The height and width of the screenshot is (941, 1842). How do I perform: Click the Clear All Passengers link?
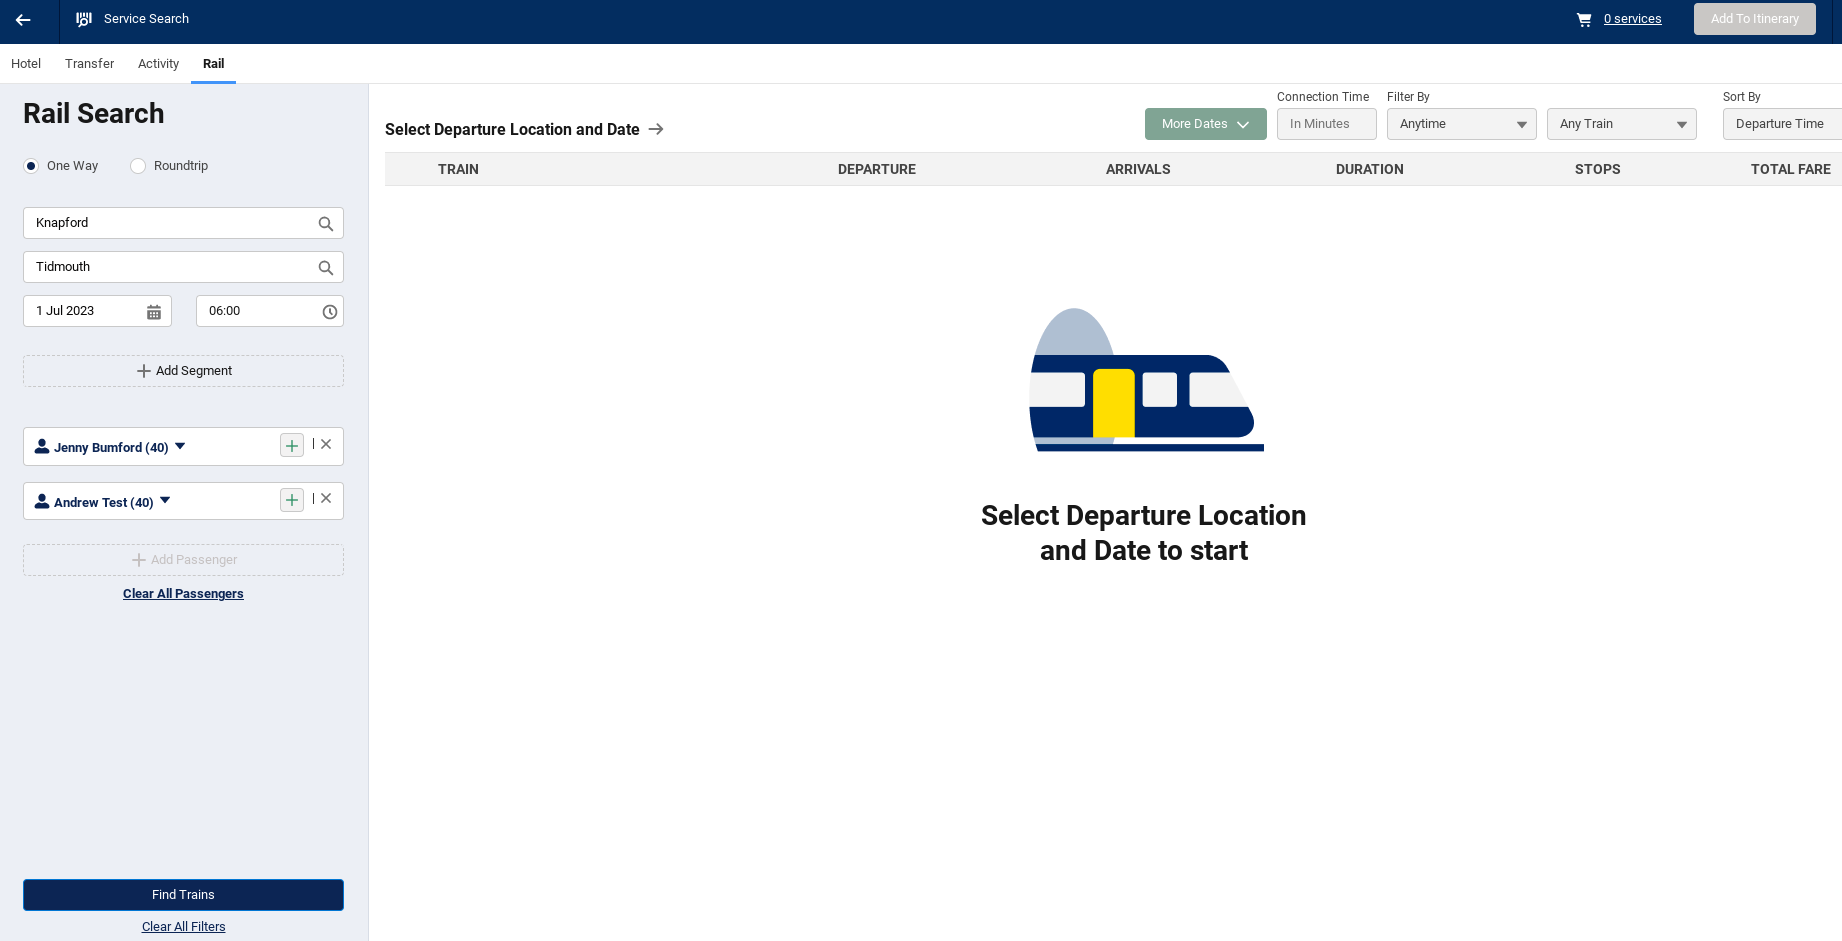[183, 594]
